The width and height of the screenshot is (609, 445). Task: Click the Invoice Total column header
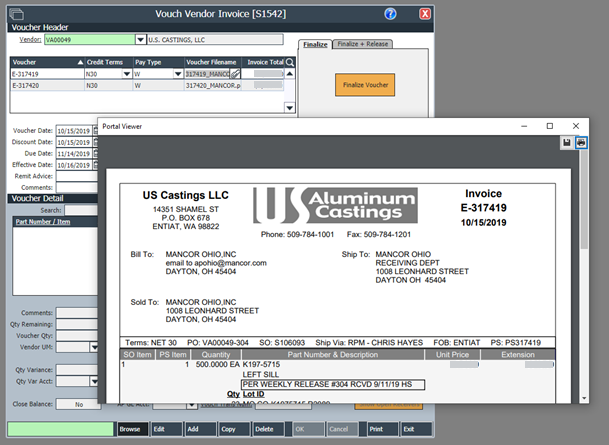(263, 62)
